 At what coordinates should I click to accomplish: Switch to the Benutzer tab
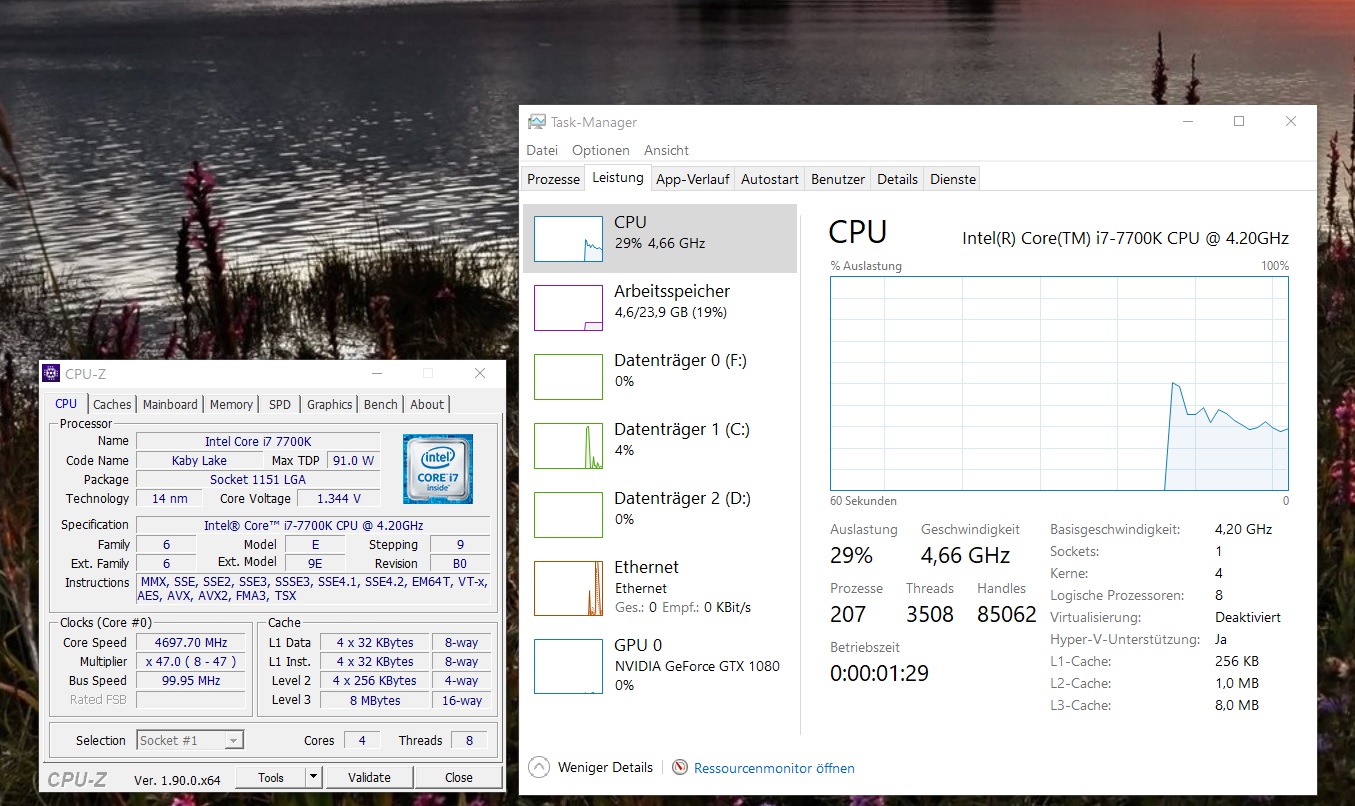(x=837, y=179)
